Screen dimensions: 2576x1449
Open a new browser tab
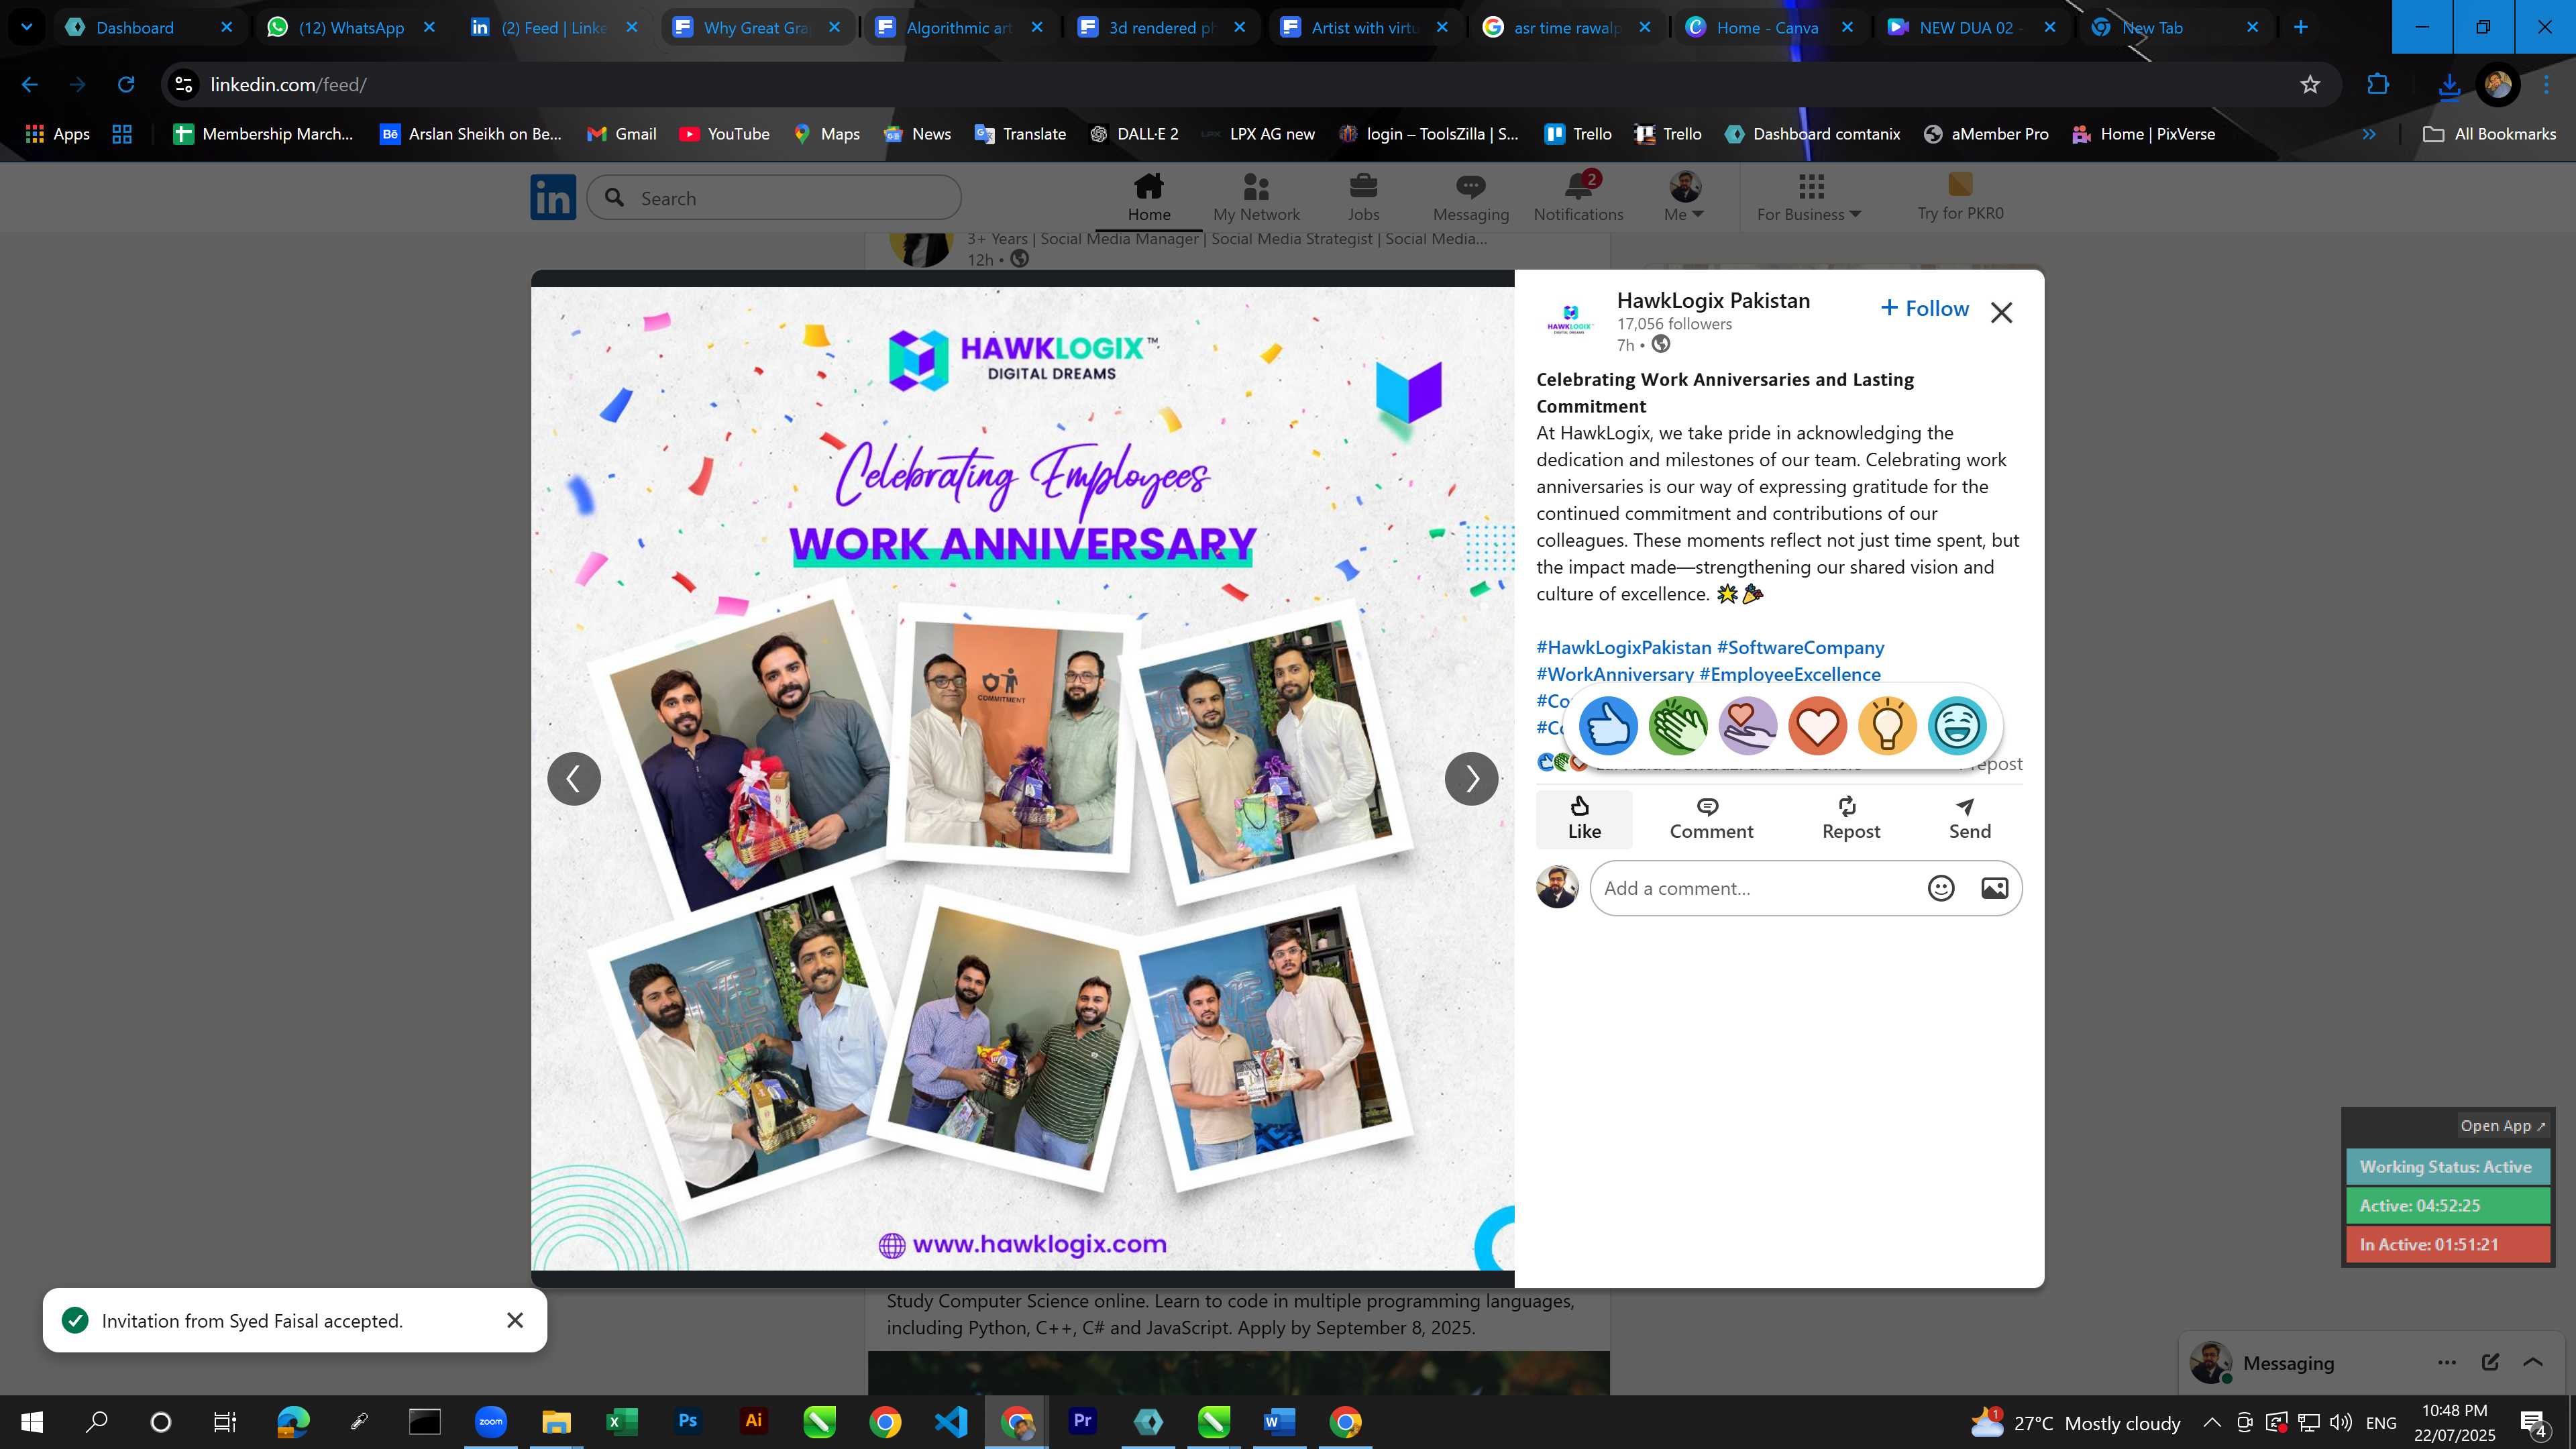point(2300,27)
